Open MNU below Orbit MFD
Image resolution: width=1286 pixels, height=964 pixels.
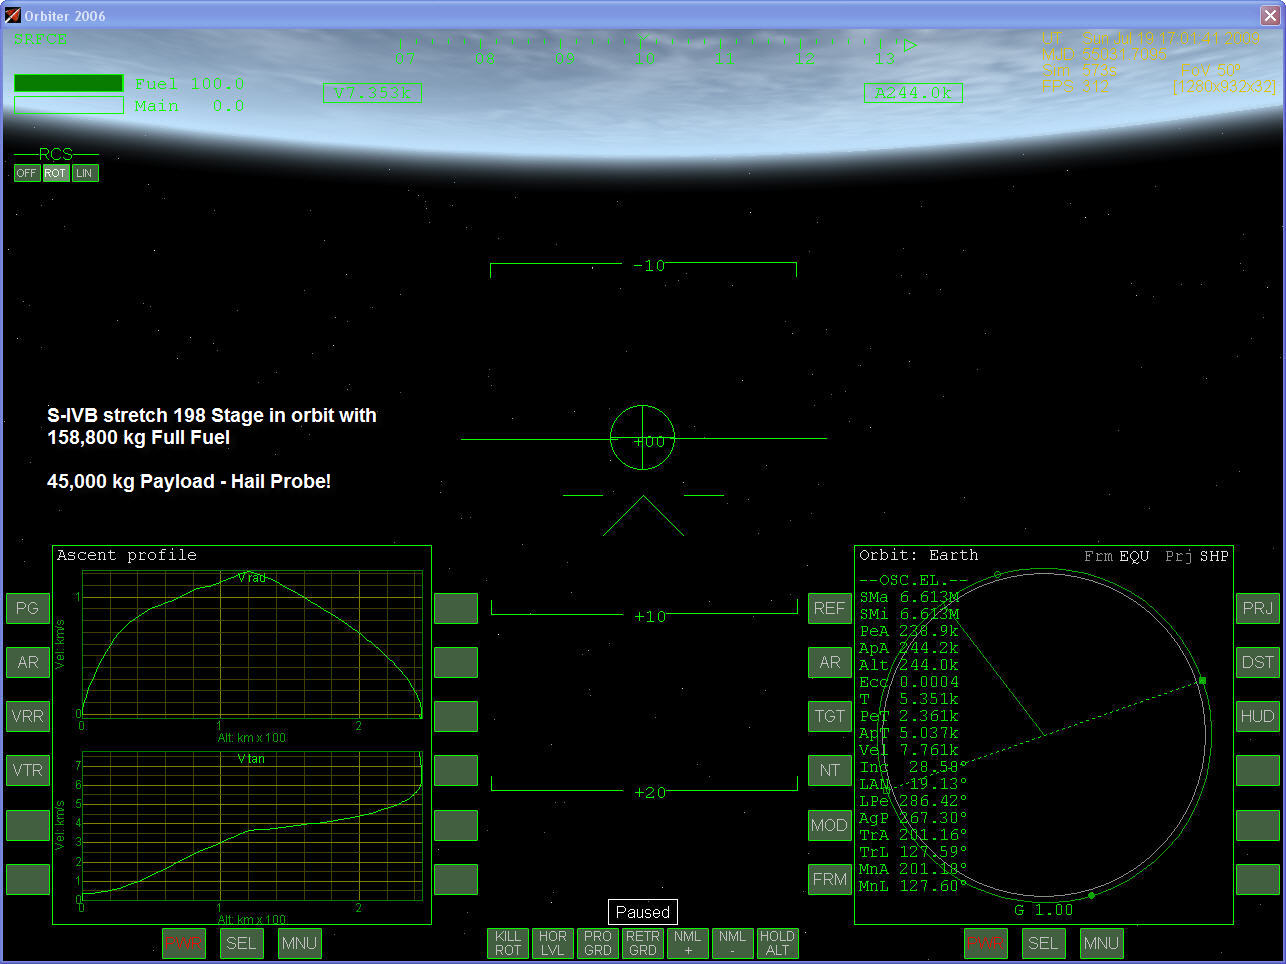click(1101, 943)
